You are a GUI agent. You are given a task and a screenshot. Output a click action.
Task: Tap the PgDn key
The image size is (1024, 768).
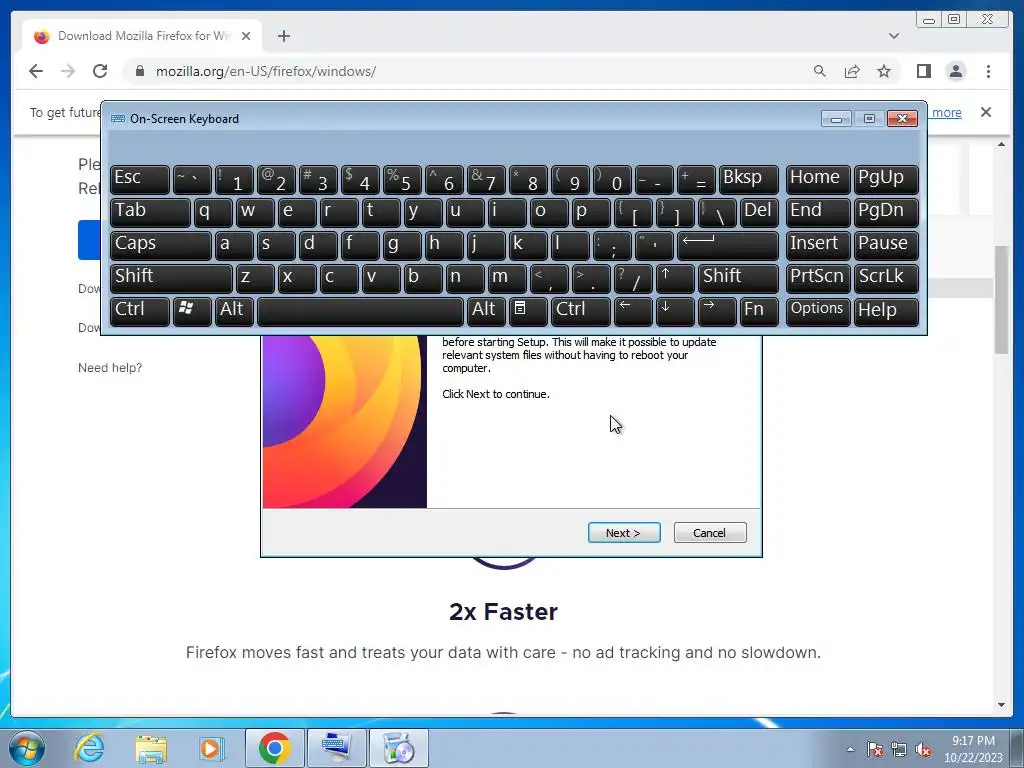pyautogui.click(x=886, y=212)
